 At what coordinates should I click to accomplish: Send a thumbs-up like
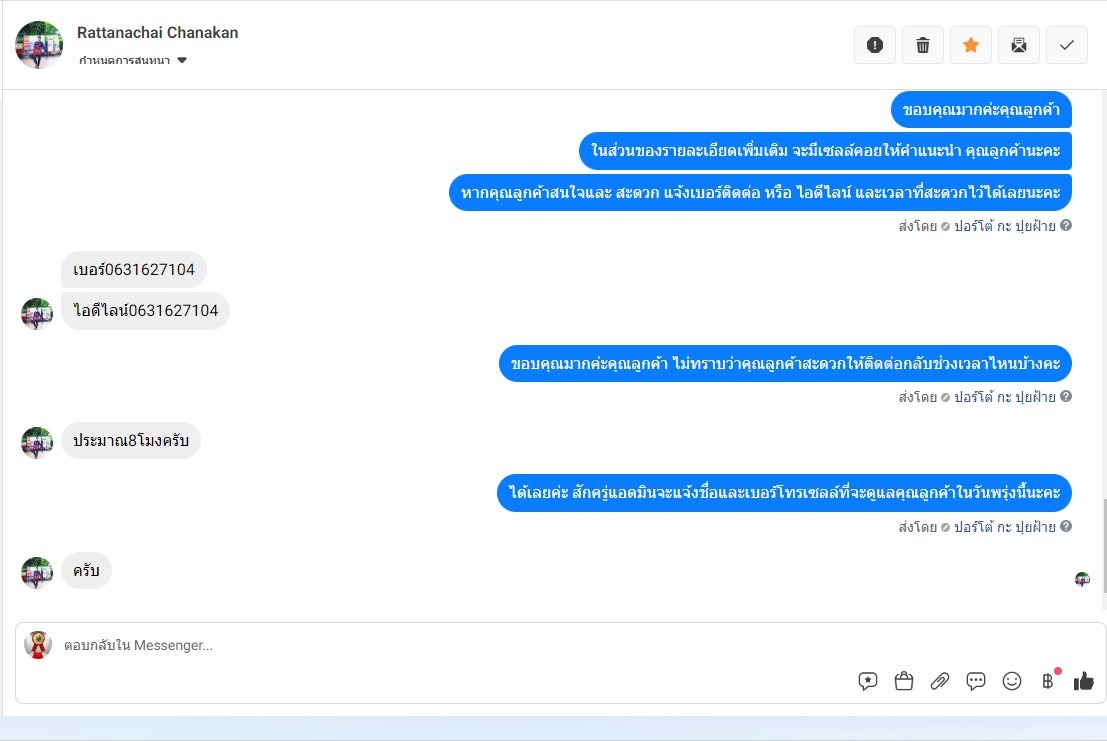[x=1084, y=681]
